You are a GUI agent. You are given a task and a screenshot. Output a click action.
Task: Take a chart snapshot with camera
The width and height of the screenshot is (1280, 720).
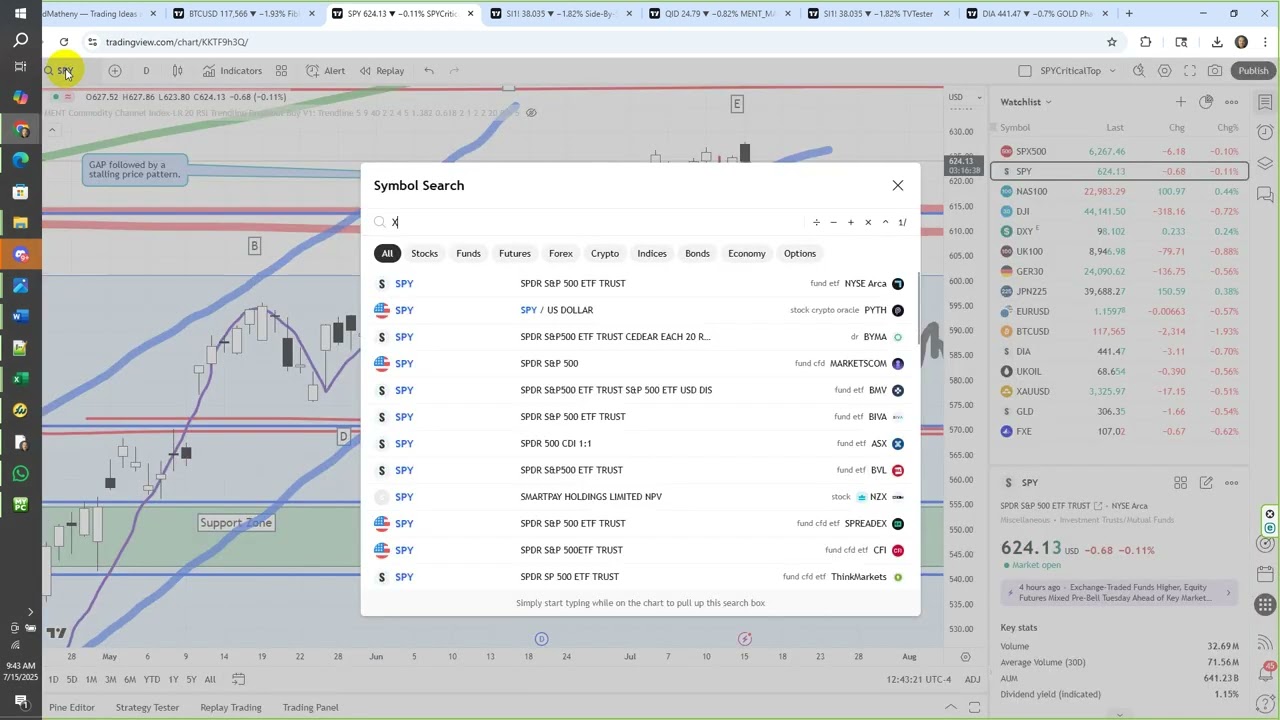click(x=1215, y=71)
